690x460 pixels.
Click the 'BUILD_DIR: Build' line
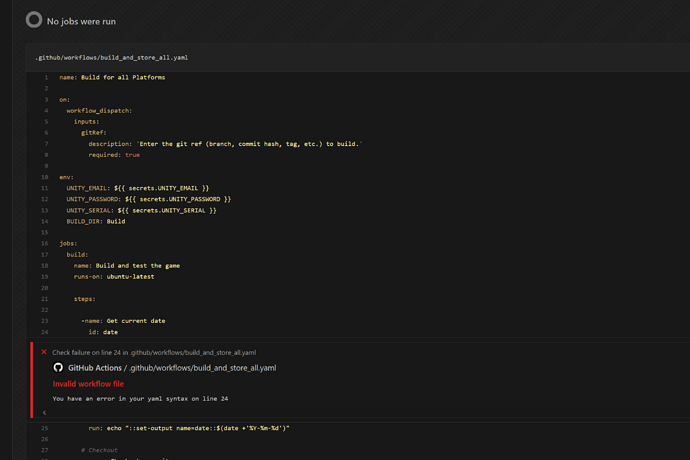tap(96, 221)
